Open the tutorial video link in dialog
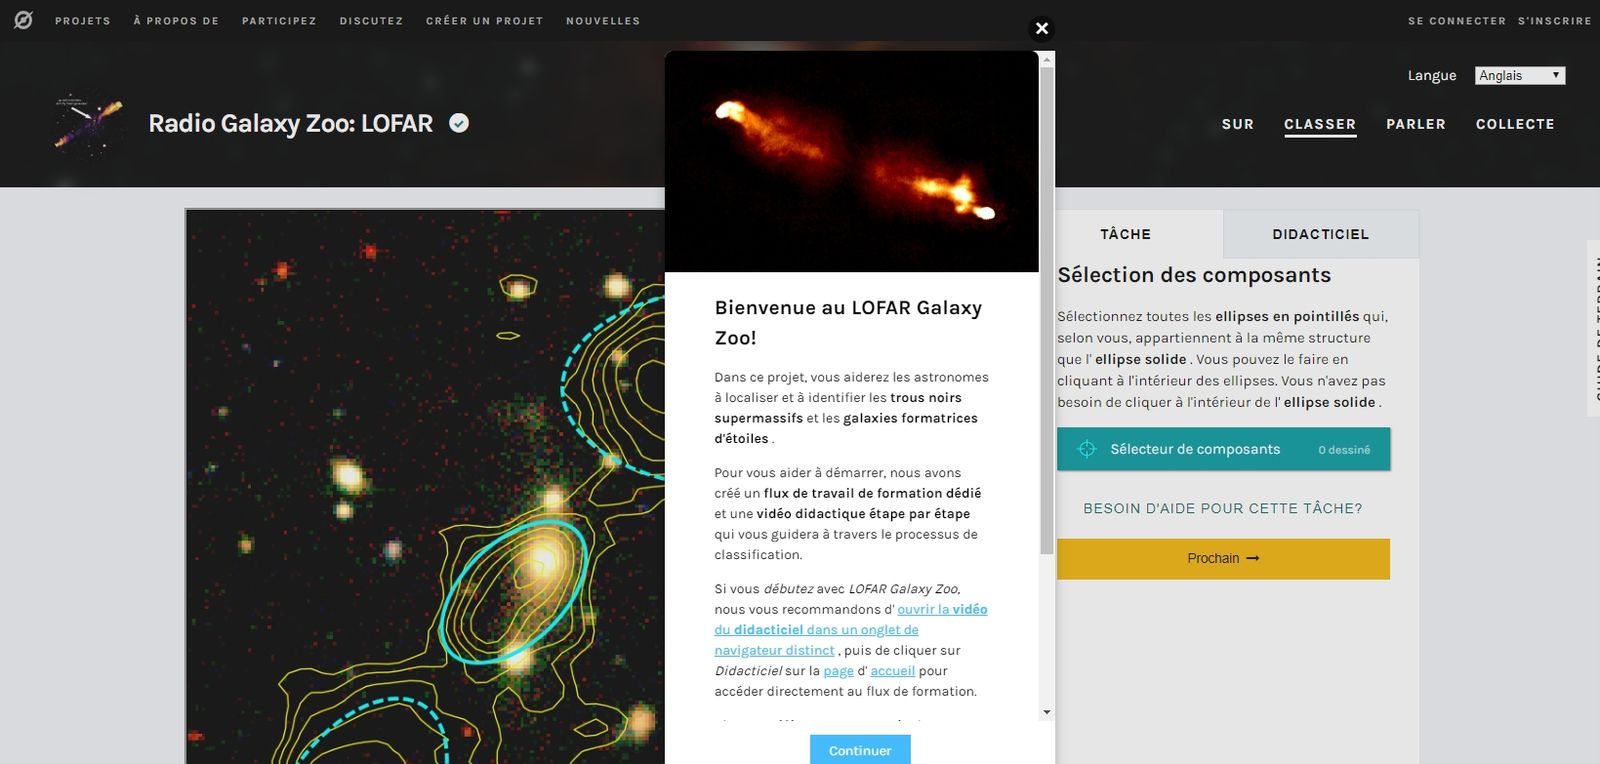The height and width of the screenshot is (764, 1600). pyautogui.click(x=851, y=630)
